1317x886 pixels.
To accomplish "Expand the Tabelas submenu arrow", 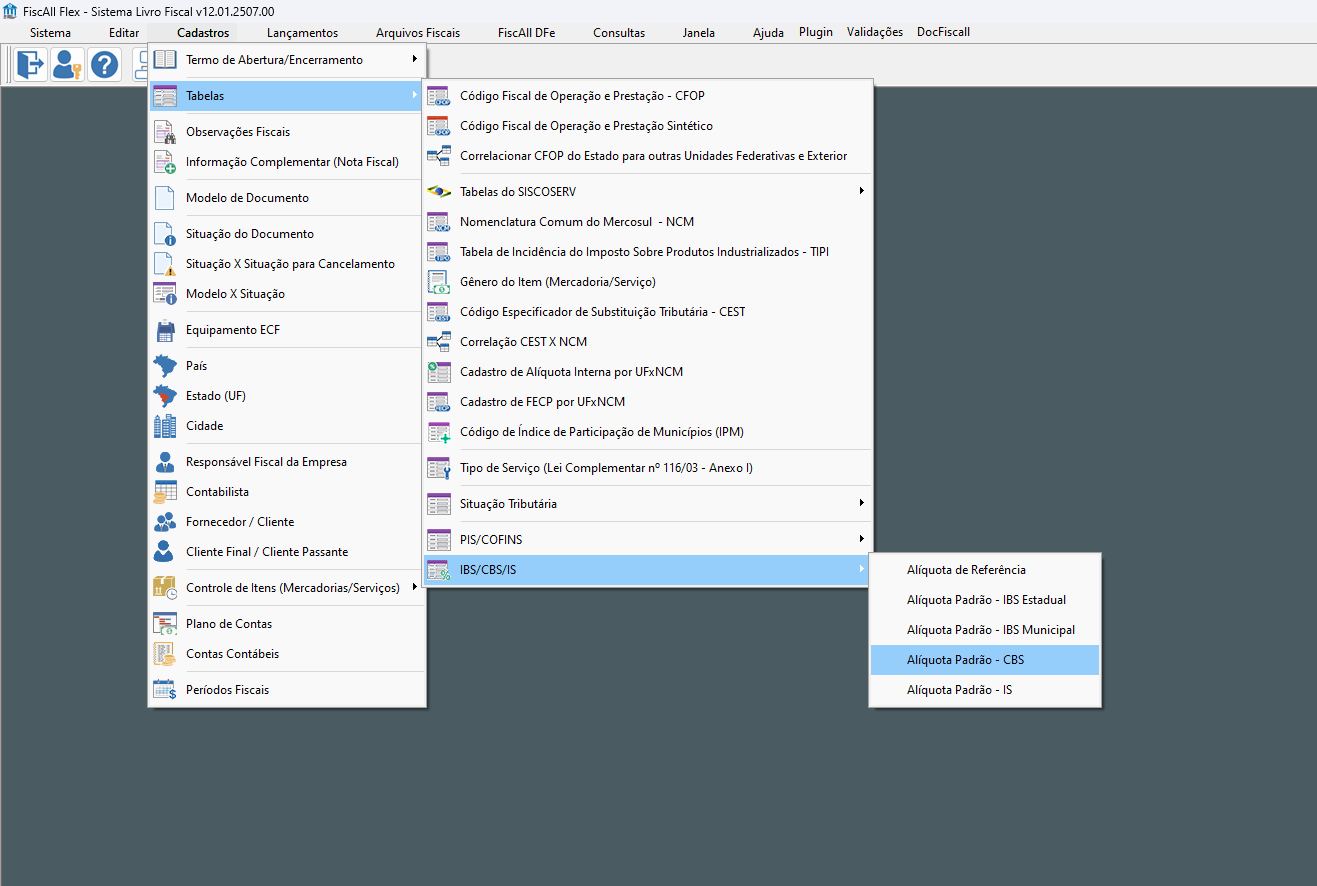I will click(414, 95).
